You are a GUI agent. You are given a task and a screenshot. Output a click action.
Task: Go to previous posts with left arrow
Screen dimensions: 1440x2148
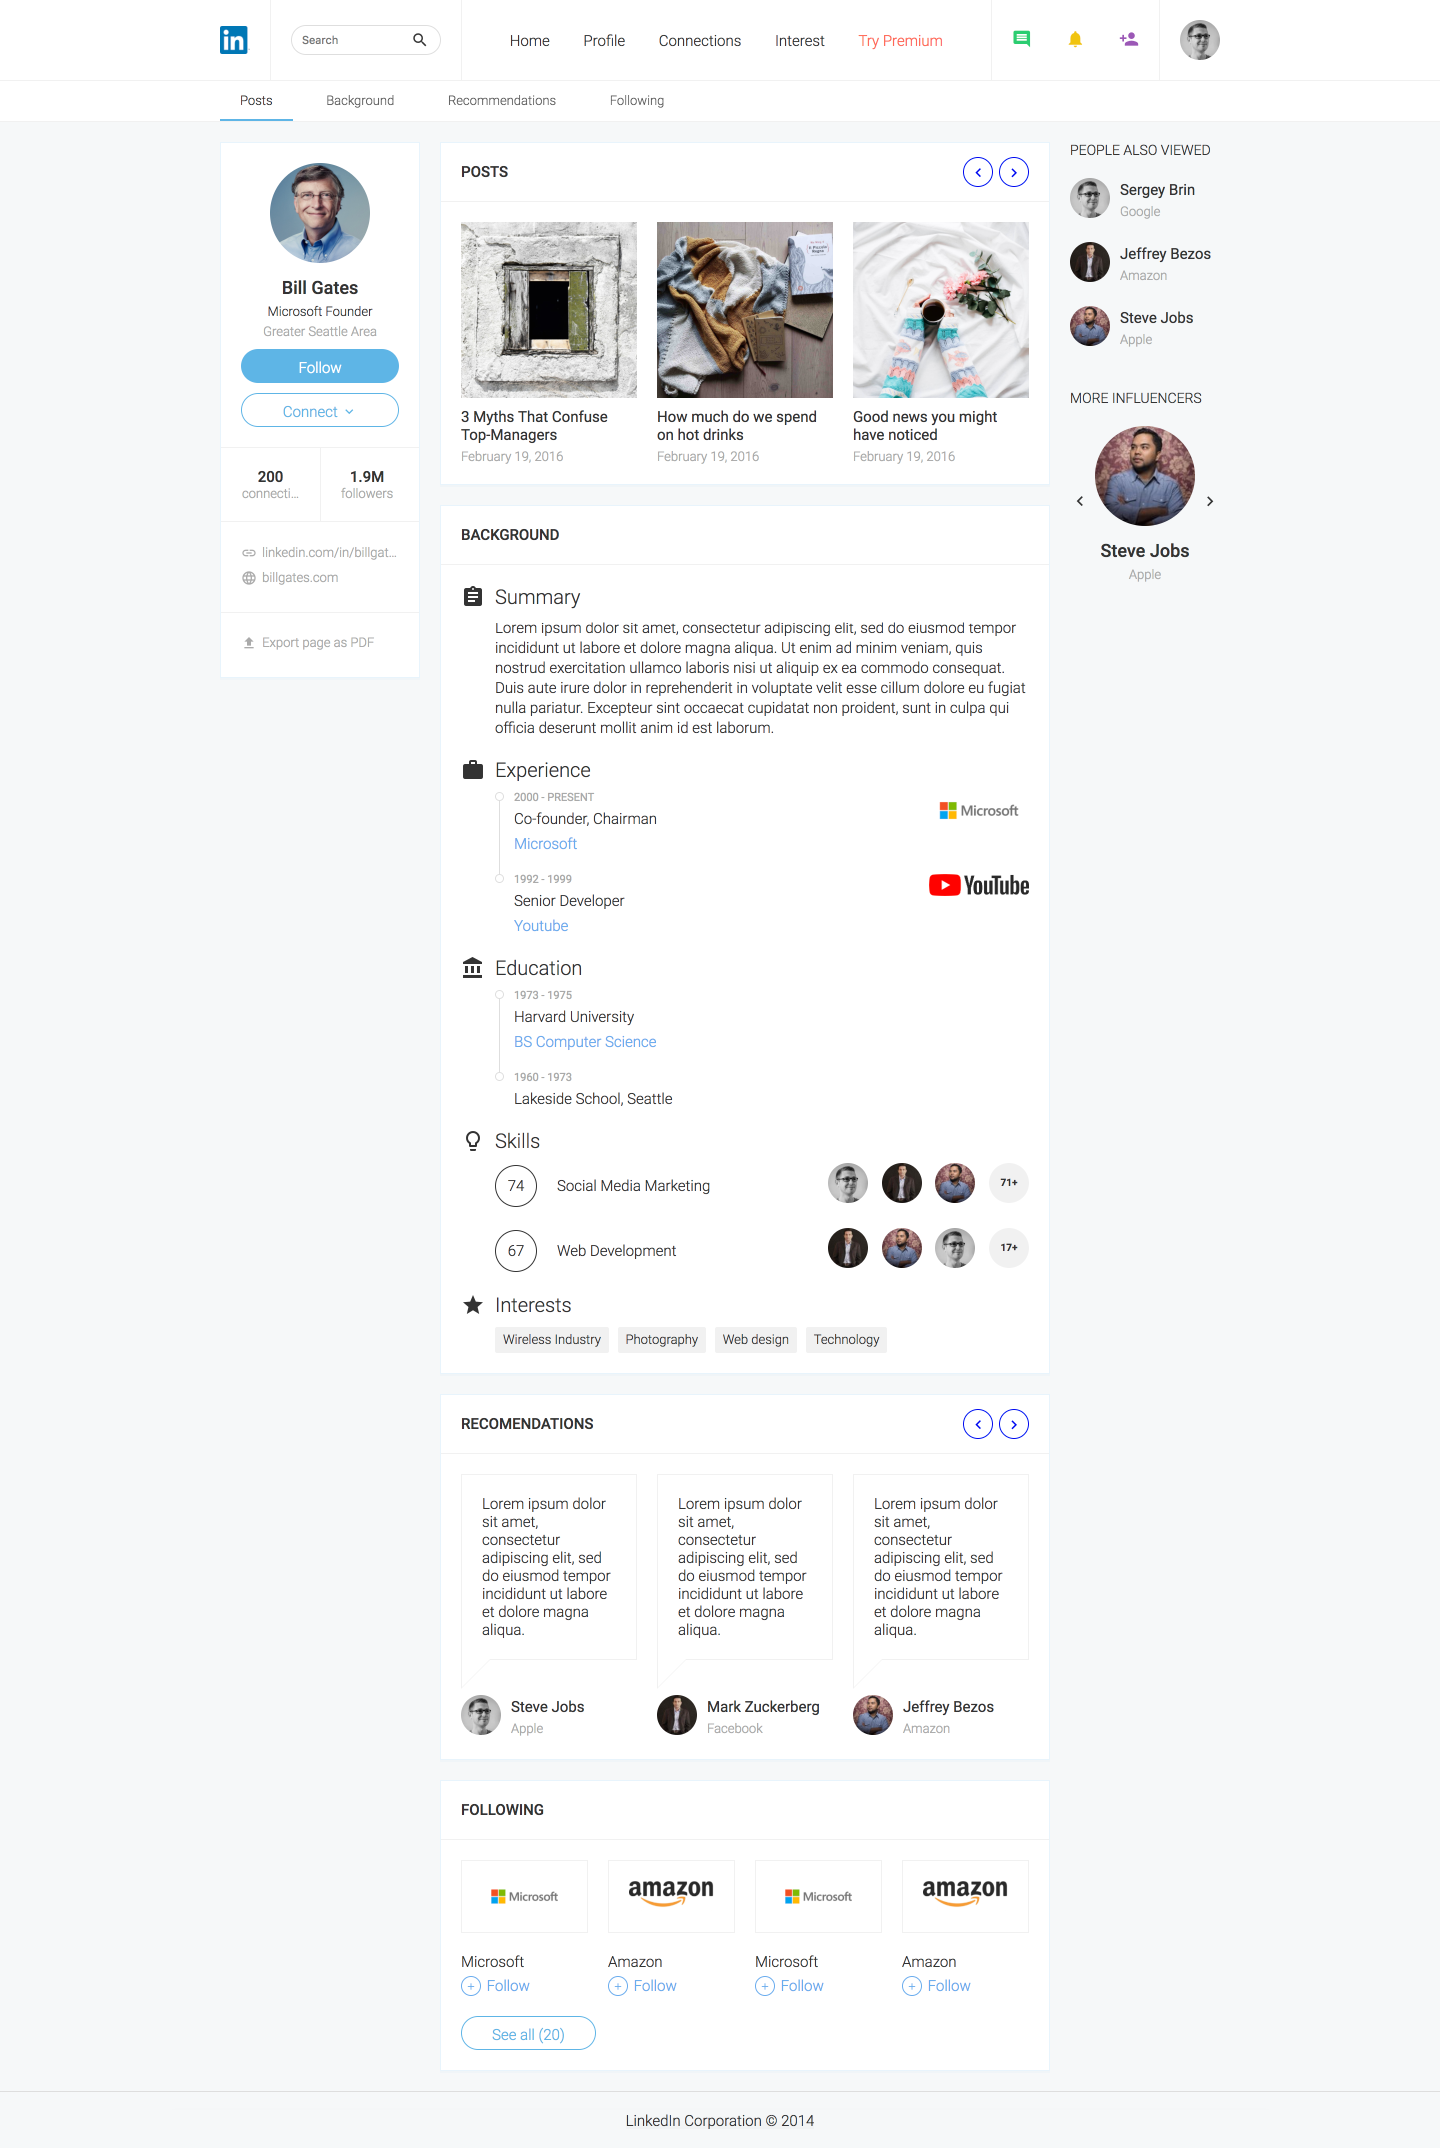coord(978,172)
